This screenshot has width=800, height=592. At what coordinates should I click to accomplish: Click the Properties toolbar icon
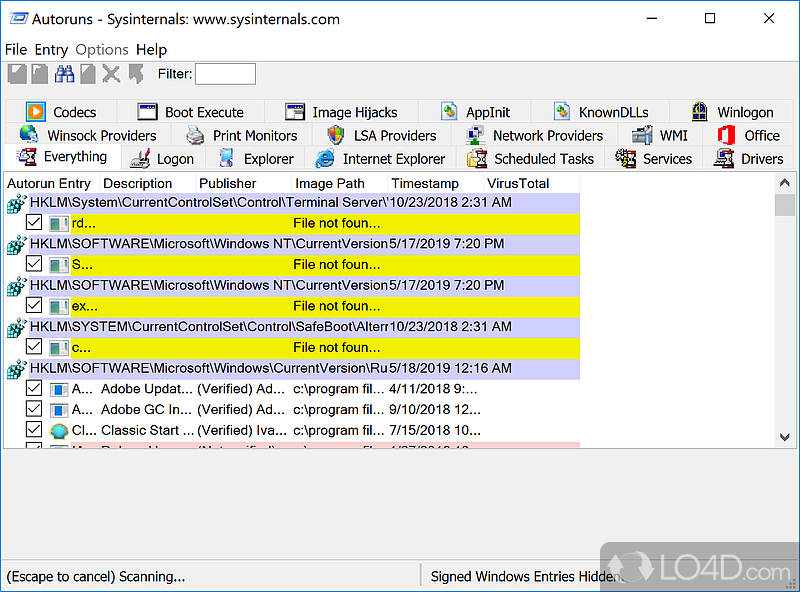(x=87, y=73)
